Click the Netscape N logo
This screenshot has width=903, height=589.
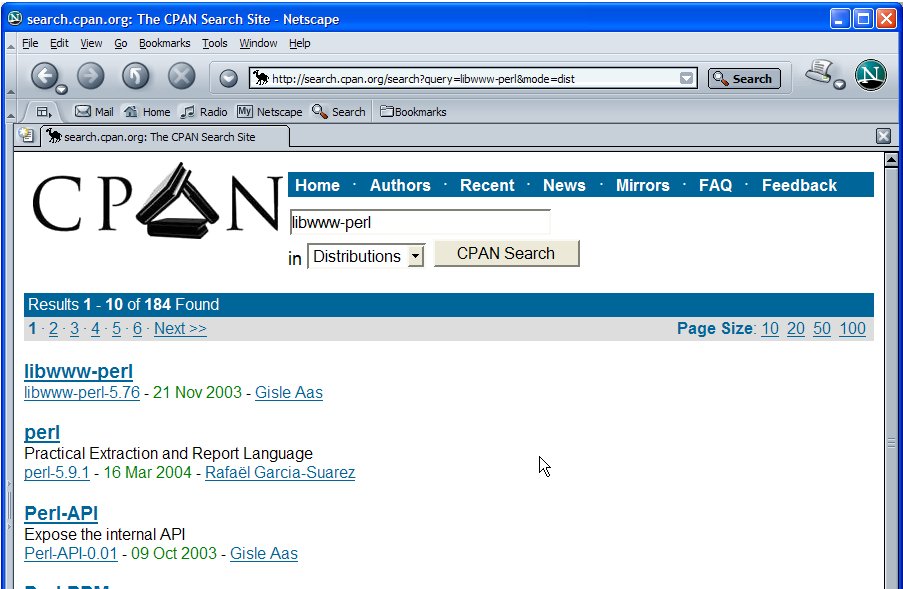coord(870,75)
